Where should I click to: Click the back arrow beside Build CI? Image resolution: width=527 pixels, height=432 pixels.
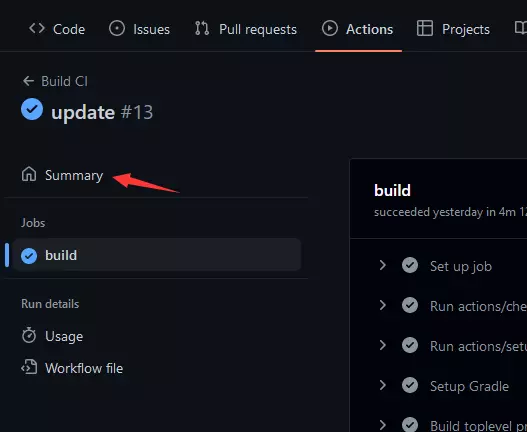click(x=28, y=81)
